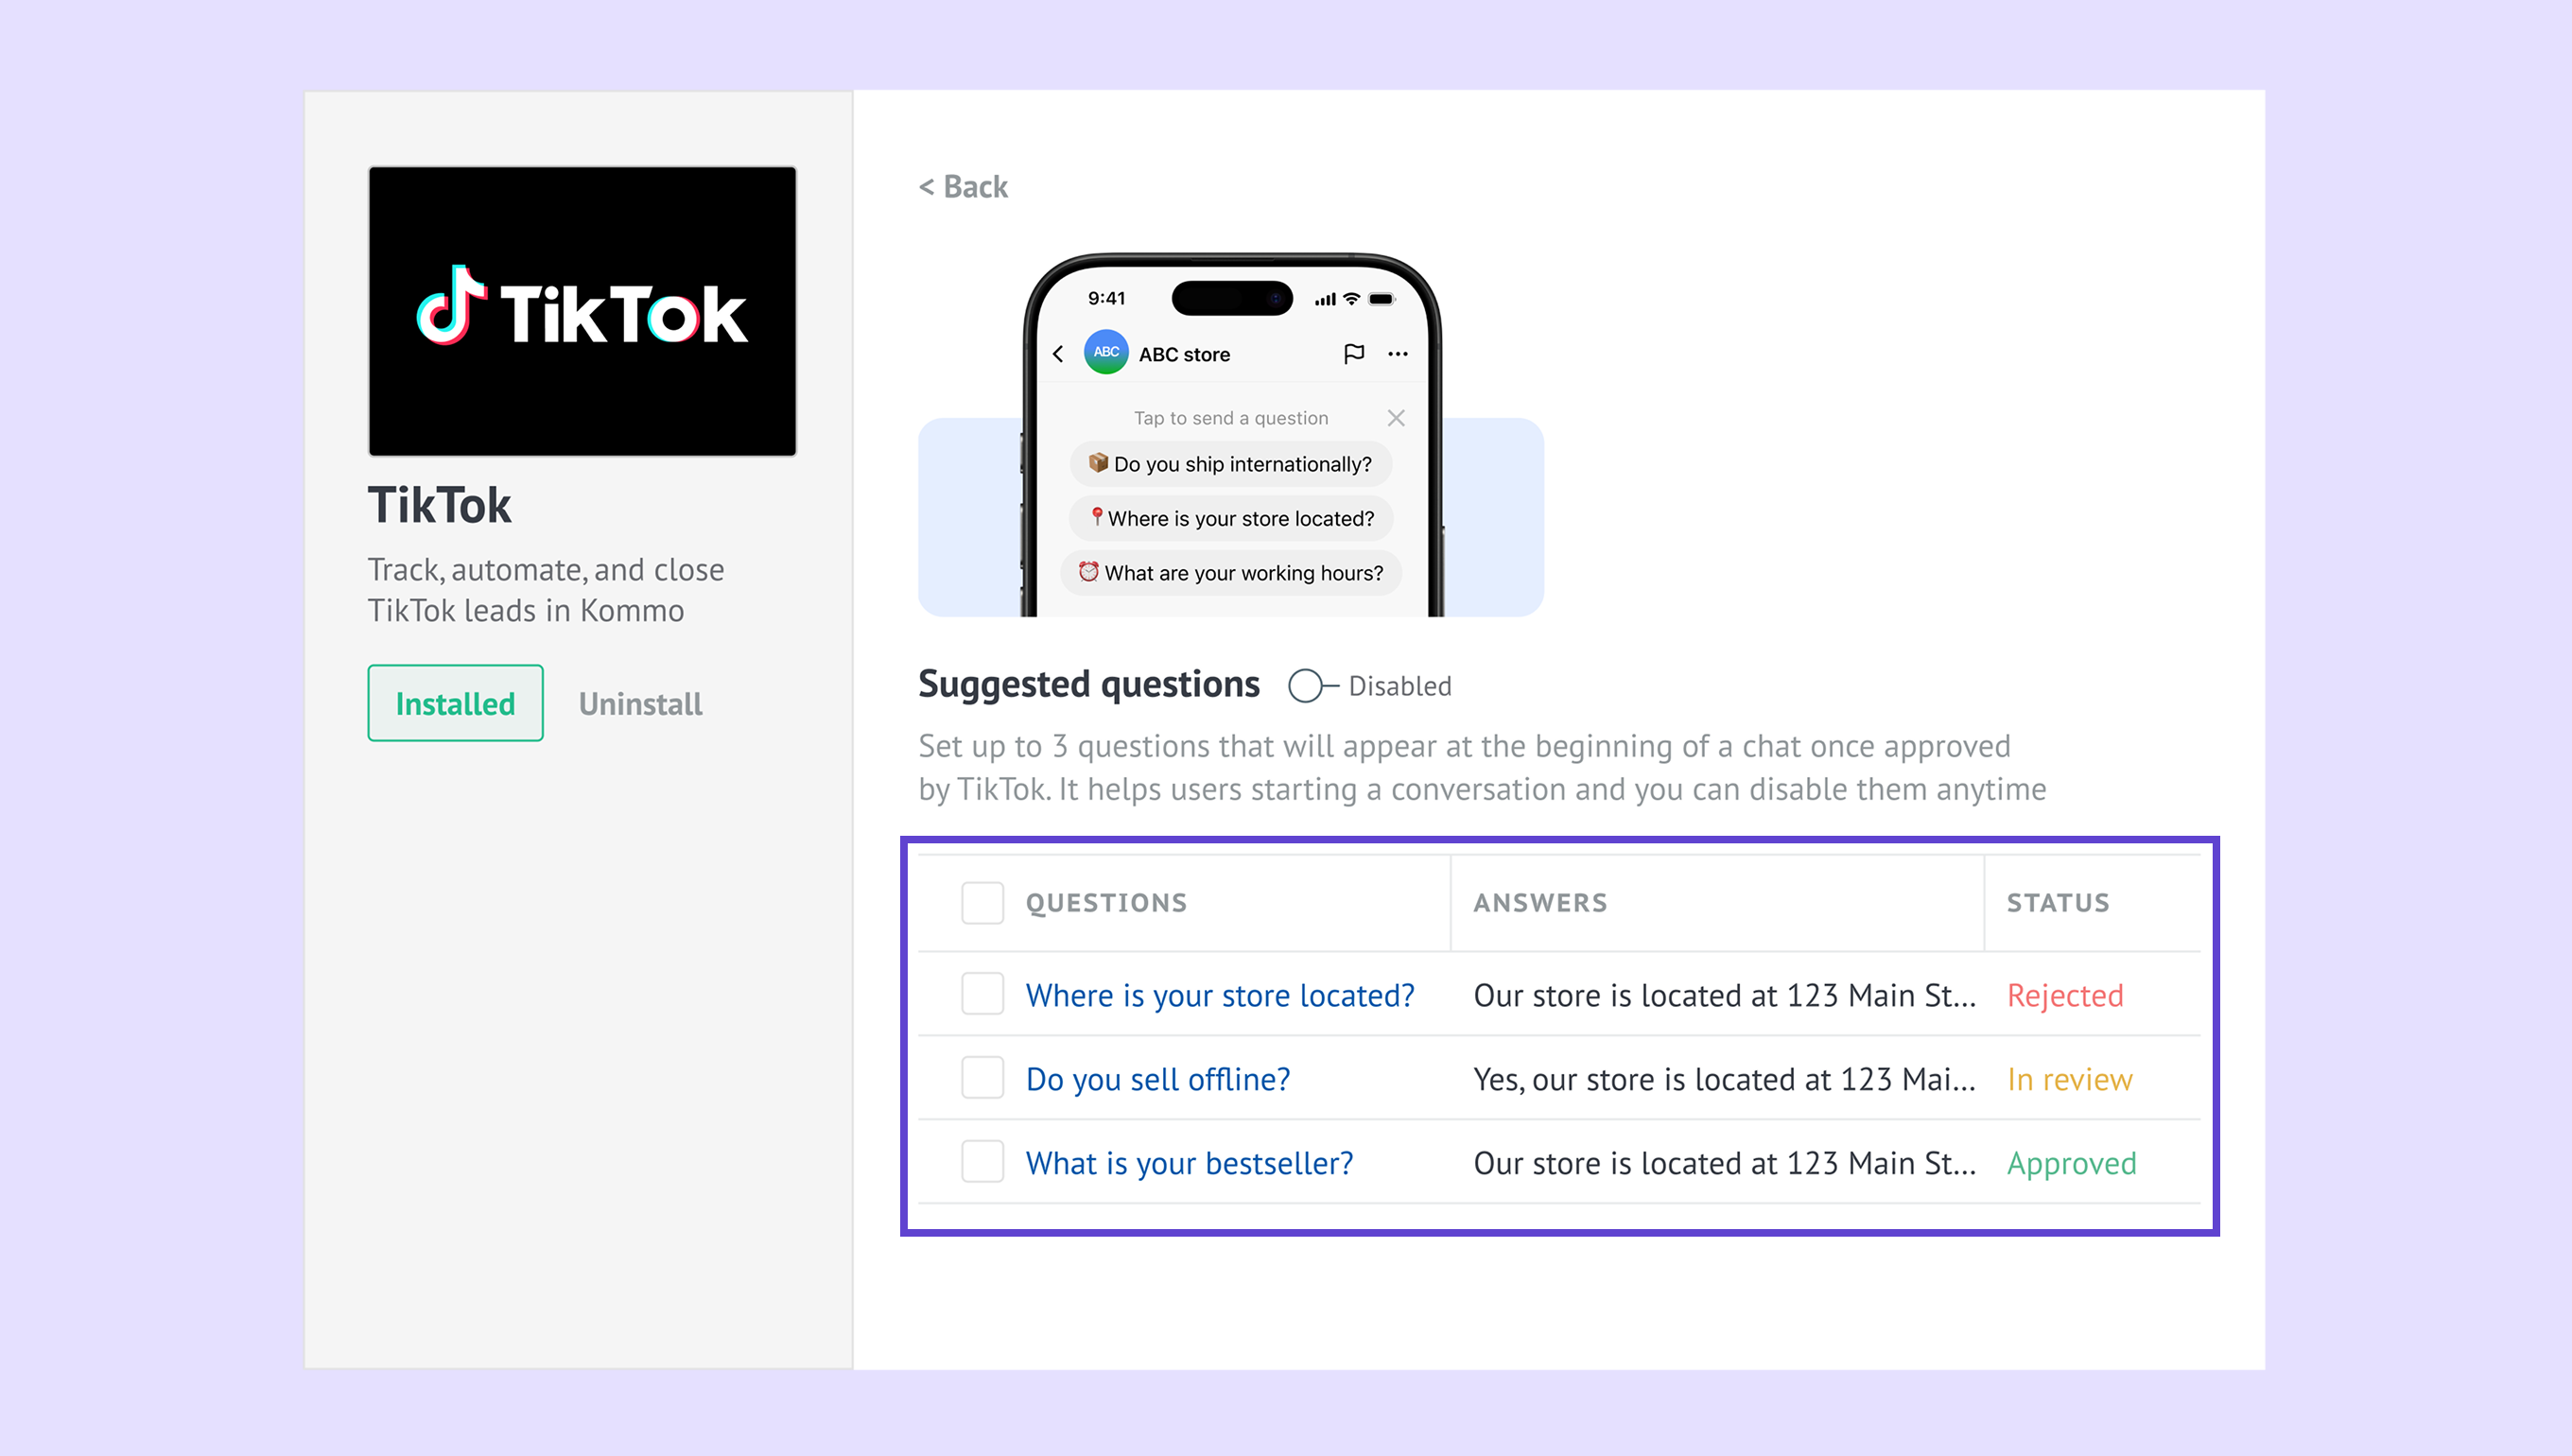The width and height of the screenshot is (2572, 1456).
Task: Tick checkbox for 'Do you sell offline?' row
Action: 982,1078
